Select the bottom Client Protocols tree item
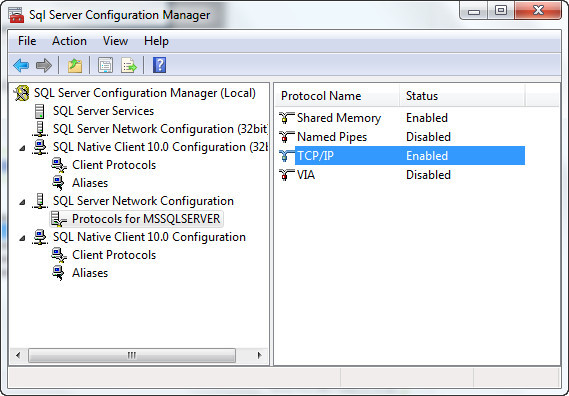Screen dimensions: 569x396 pyautogui.click(x=114, y=255)
